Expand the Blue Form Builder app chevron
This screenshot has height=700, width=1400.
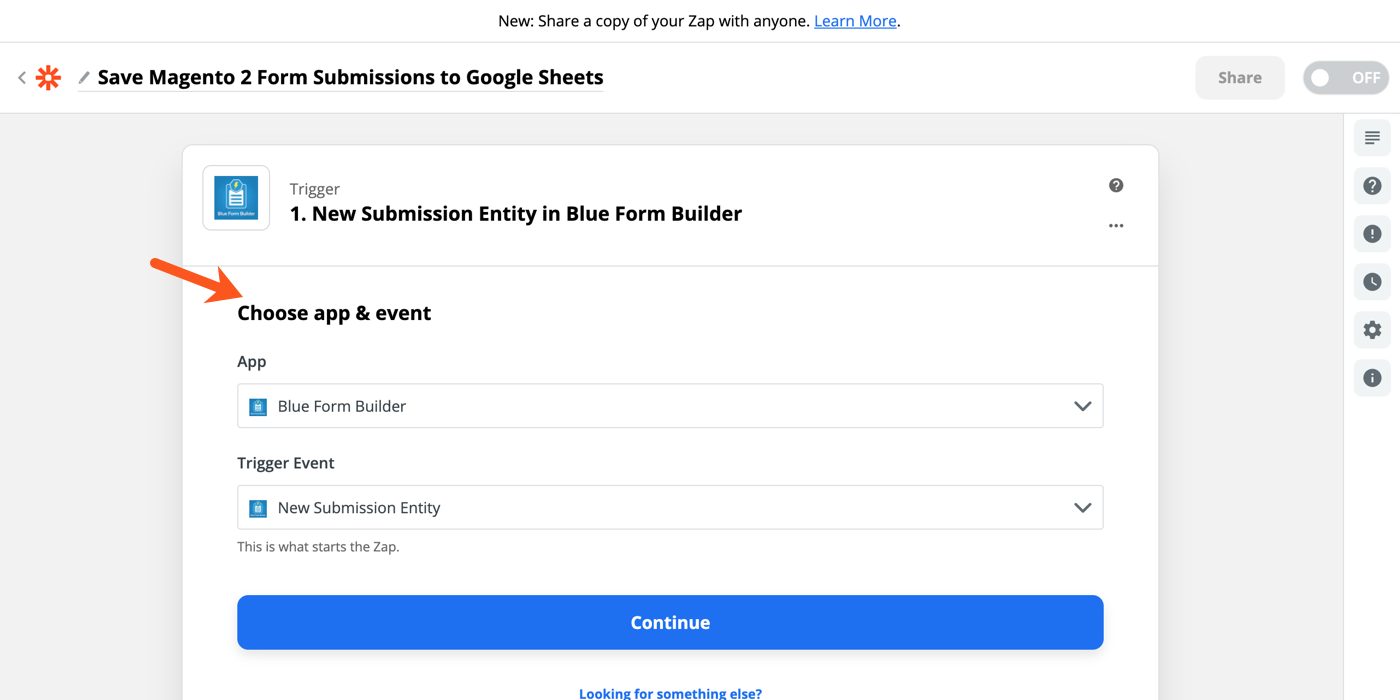1081,406
